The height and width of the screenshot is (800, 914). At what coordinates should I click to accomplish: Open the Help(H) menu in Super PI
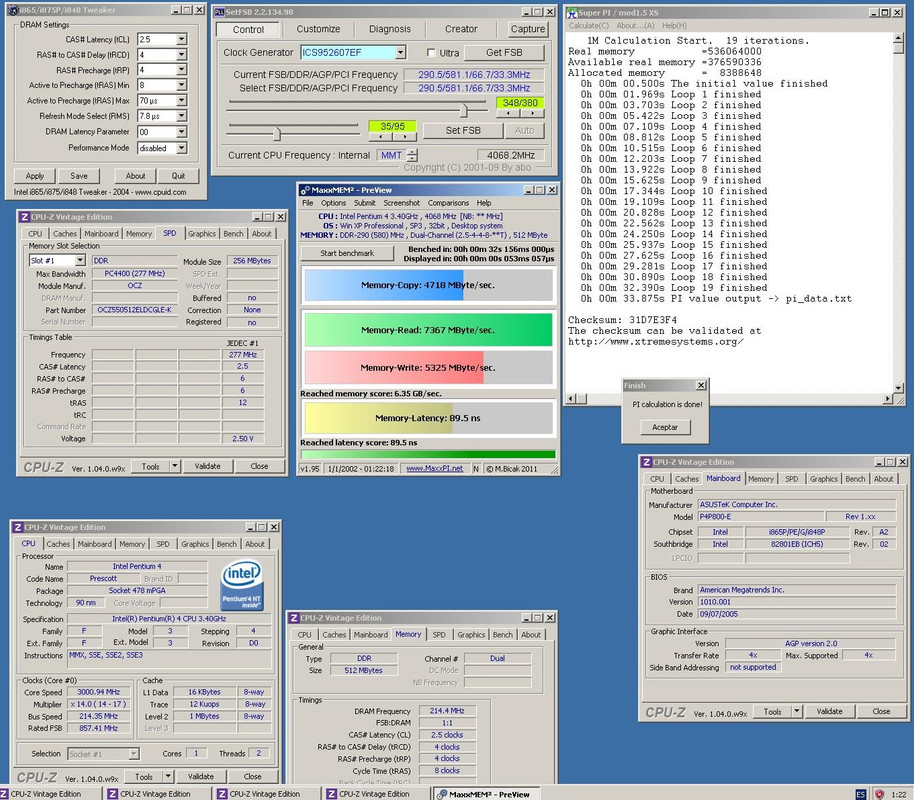click(674, 26)
